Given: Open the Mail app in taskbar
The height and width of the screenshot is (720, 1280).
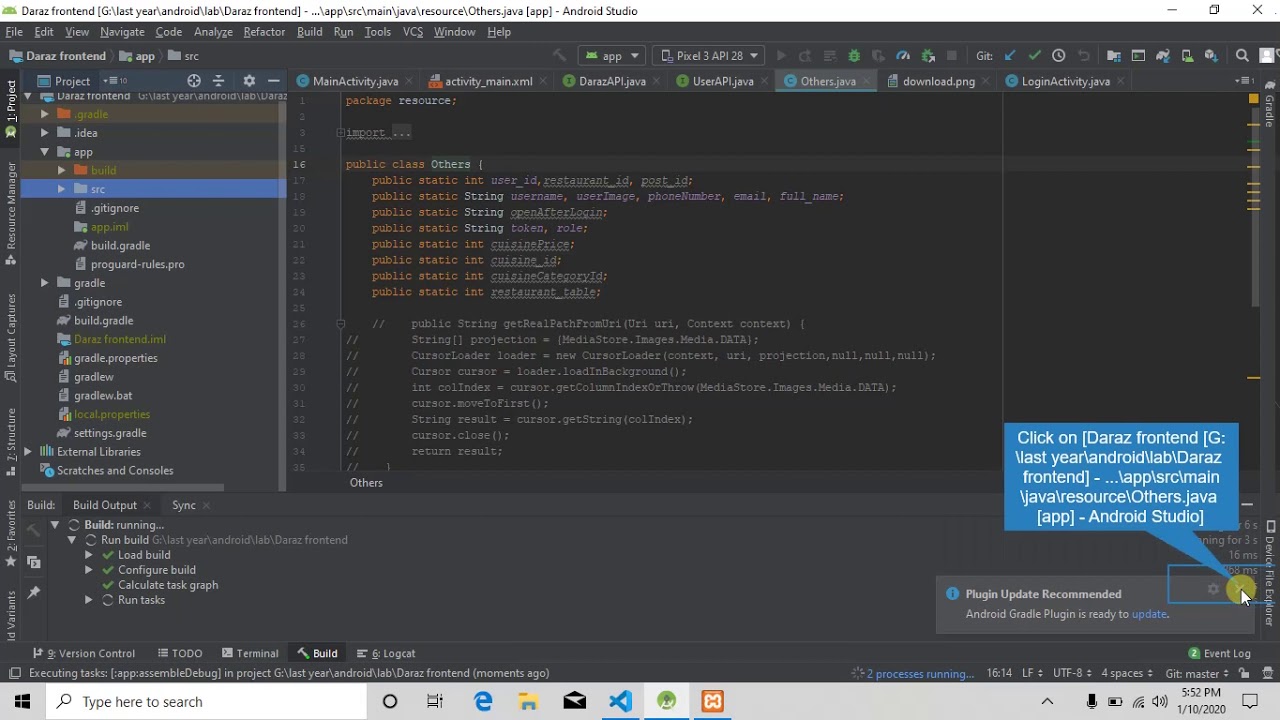Looking at the screenshot, I should click(x=575, y=701).
